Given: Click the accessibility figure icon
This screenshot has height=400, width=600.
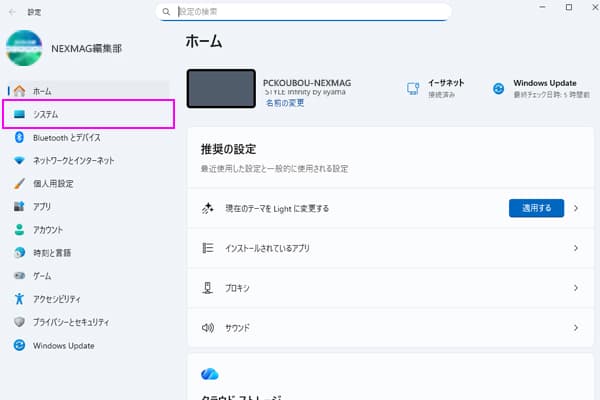Looking at the screenshot, I should point(19,299).
